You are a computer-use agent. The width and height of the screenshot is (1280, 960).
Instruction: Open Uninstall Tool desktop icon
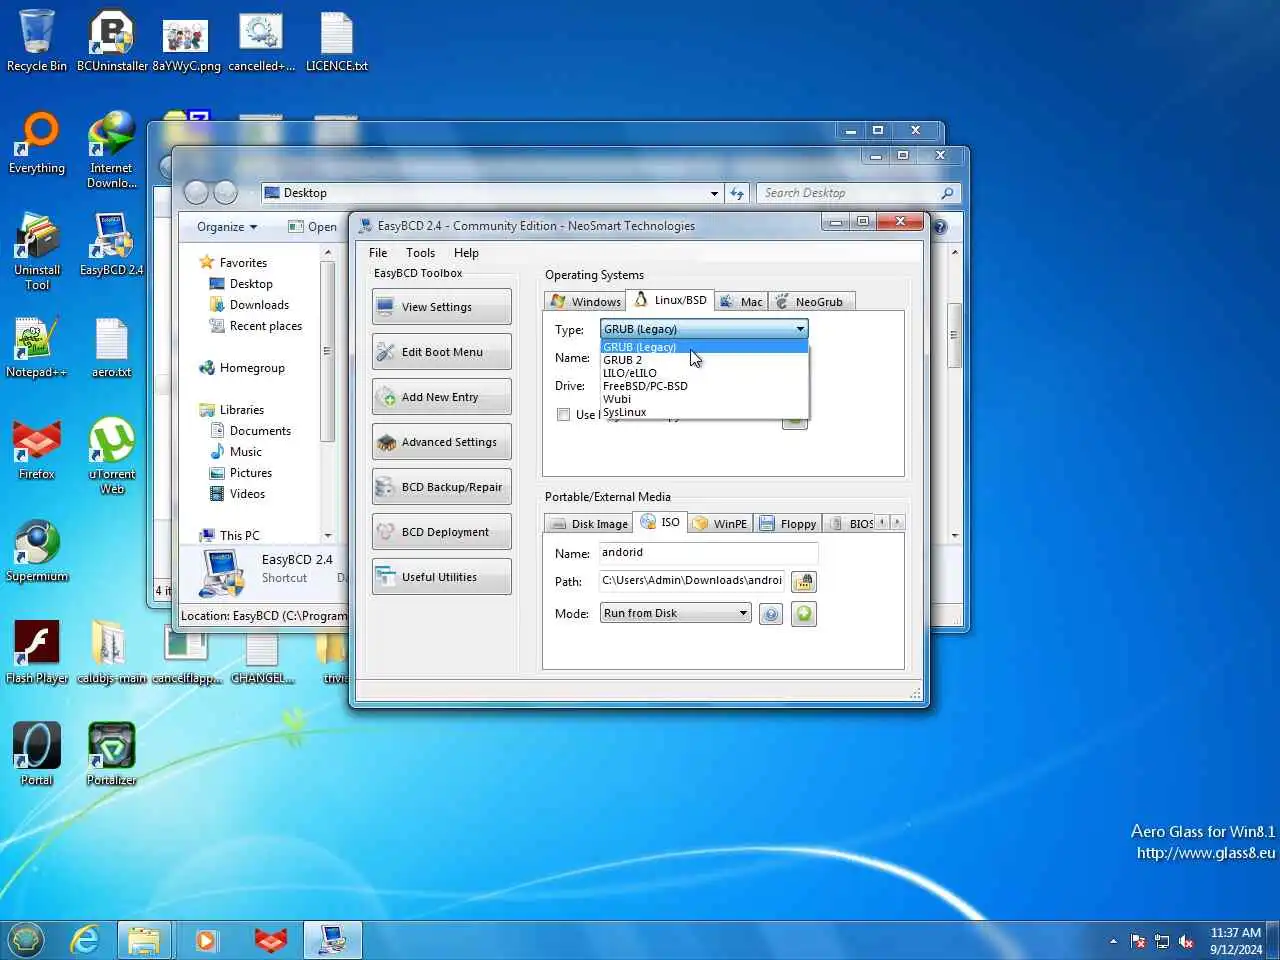tap(37, 251)
